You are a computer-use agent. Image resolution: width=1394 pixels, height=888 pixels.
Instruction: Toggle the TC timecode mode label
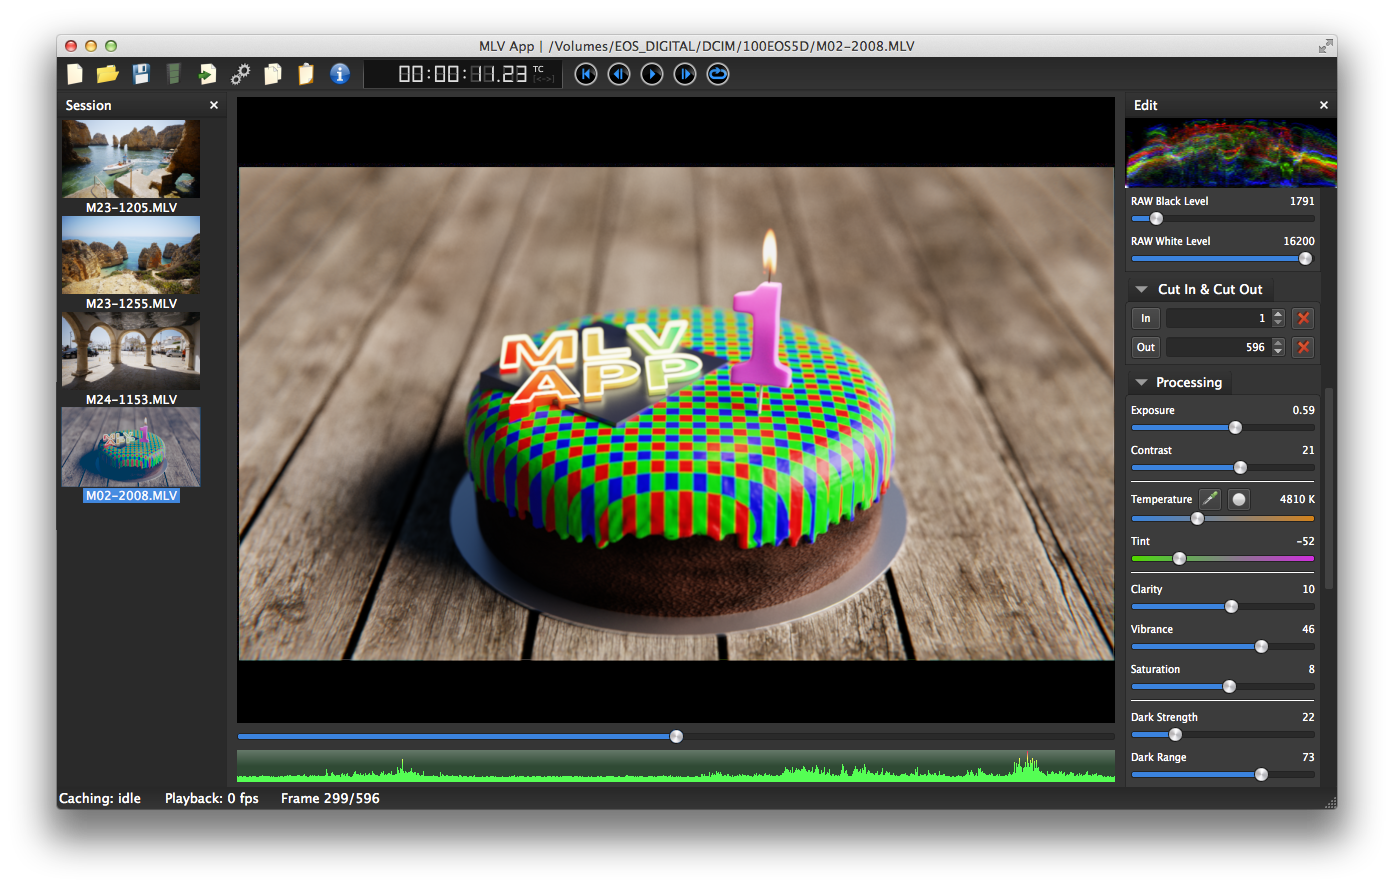(x=539, y=69)
